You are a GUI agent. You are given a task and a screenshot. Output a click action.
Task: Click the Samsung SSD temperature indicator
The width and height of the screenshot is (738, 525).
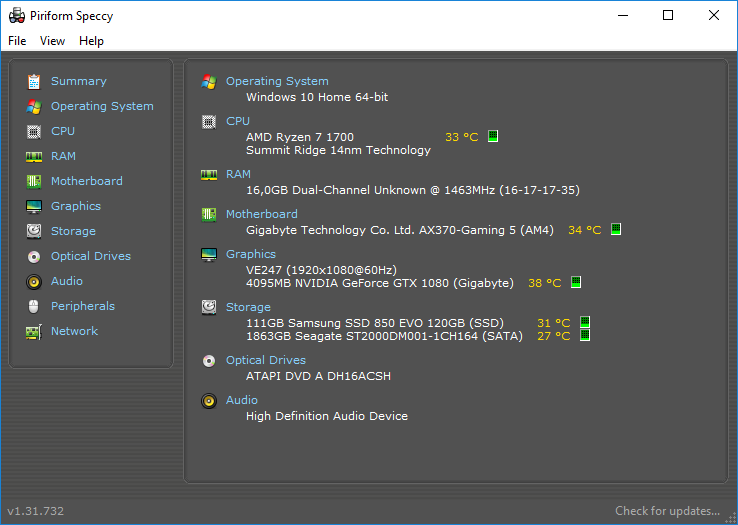click(585, 322)
